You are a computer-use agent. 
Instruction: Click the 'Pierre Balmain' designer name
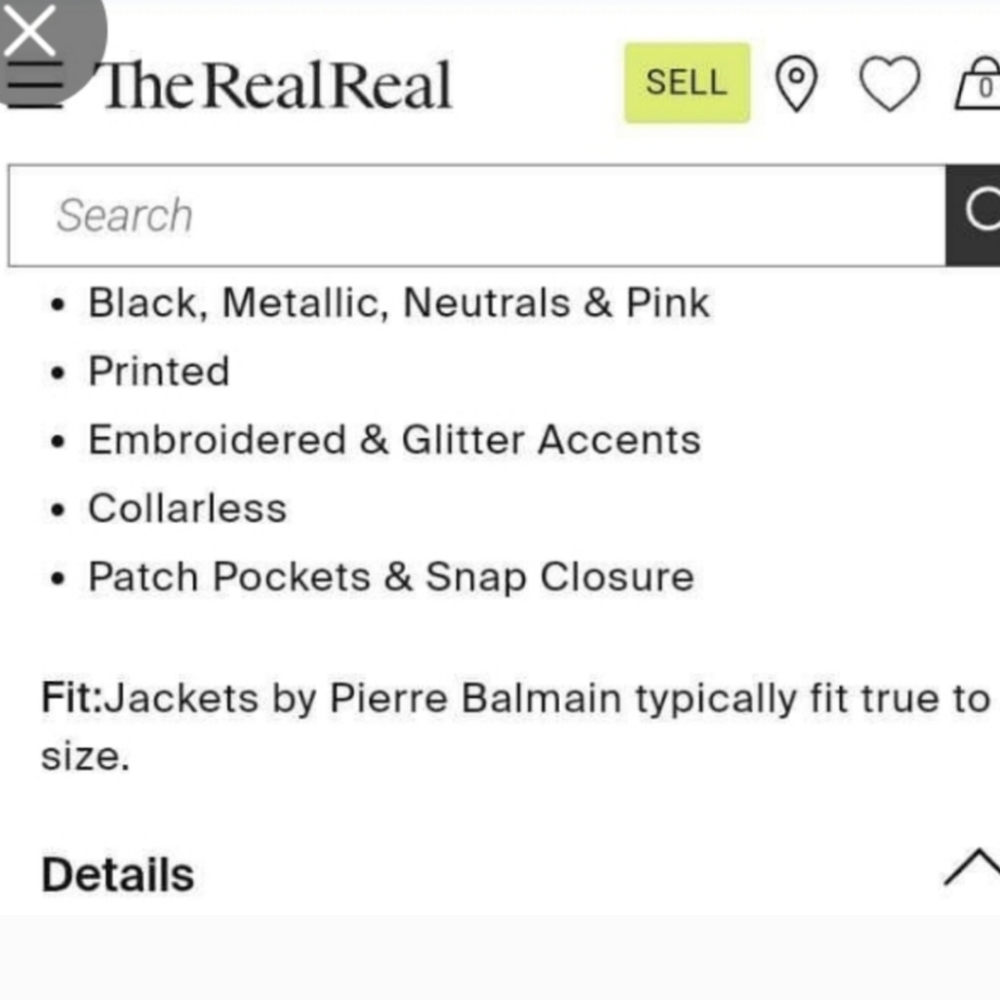click(476, 698)
